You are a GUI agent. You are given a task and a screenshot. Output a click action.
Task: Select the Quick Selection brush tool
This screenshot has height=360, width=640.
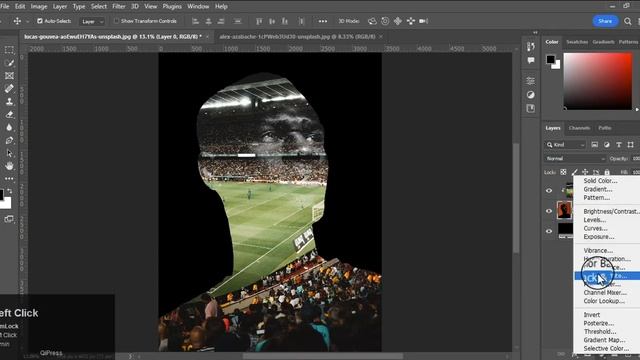[x=9, y=63]
